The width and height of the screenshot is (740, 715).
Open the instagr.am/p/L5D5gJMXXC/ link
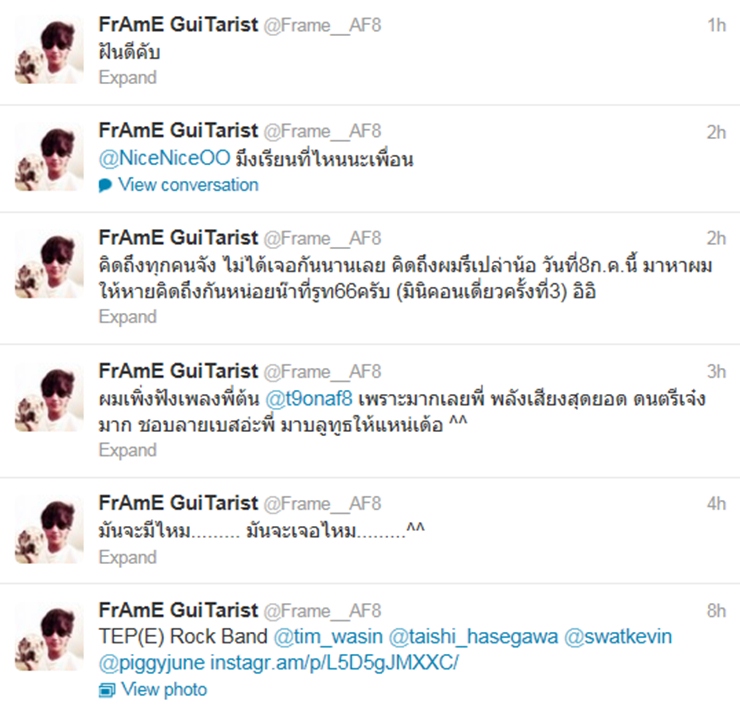[x=334, y=663]
